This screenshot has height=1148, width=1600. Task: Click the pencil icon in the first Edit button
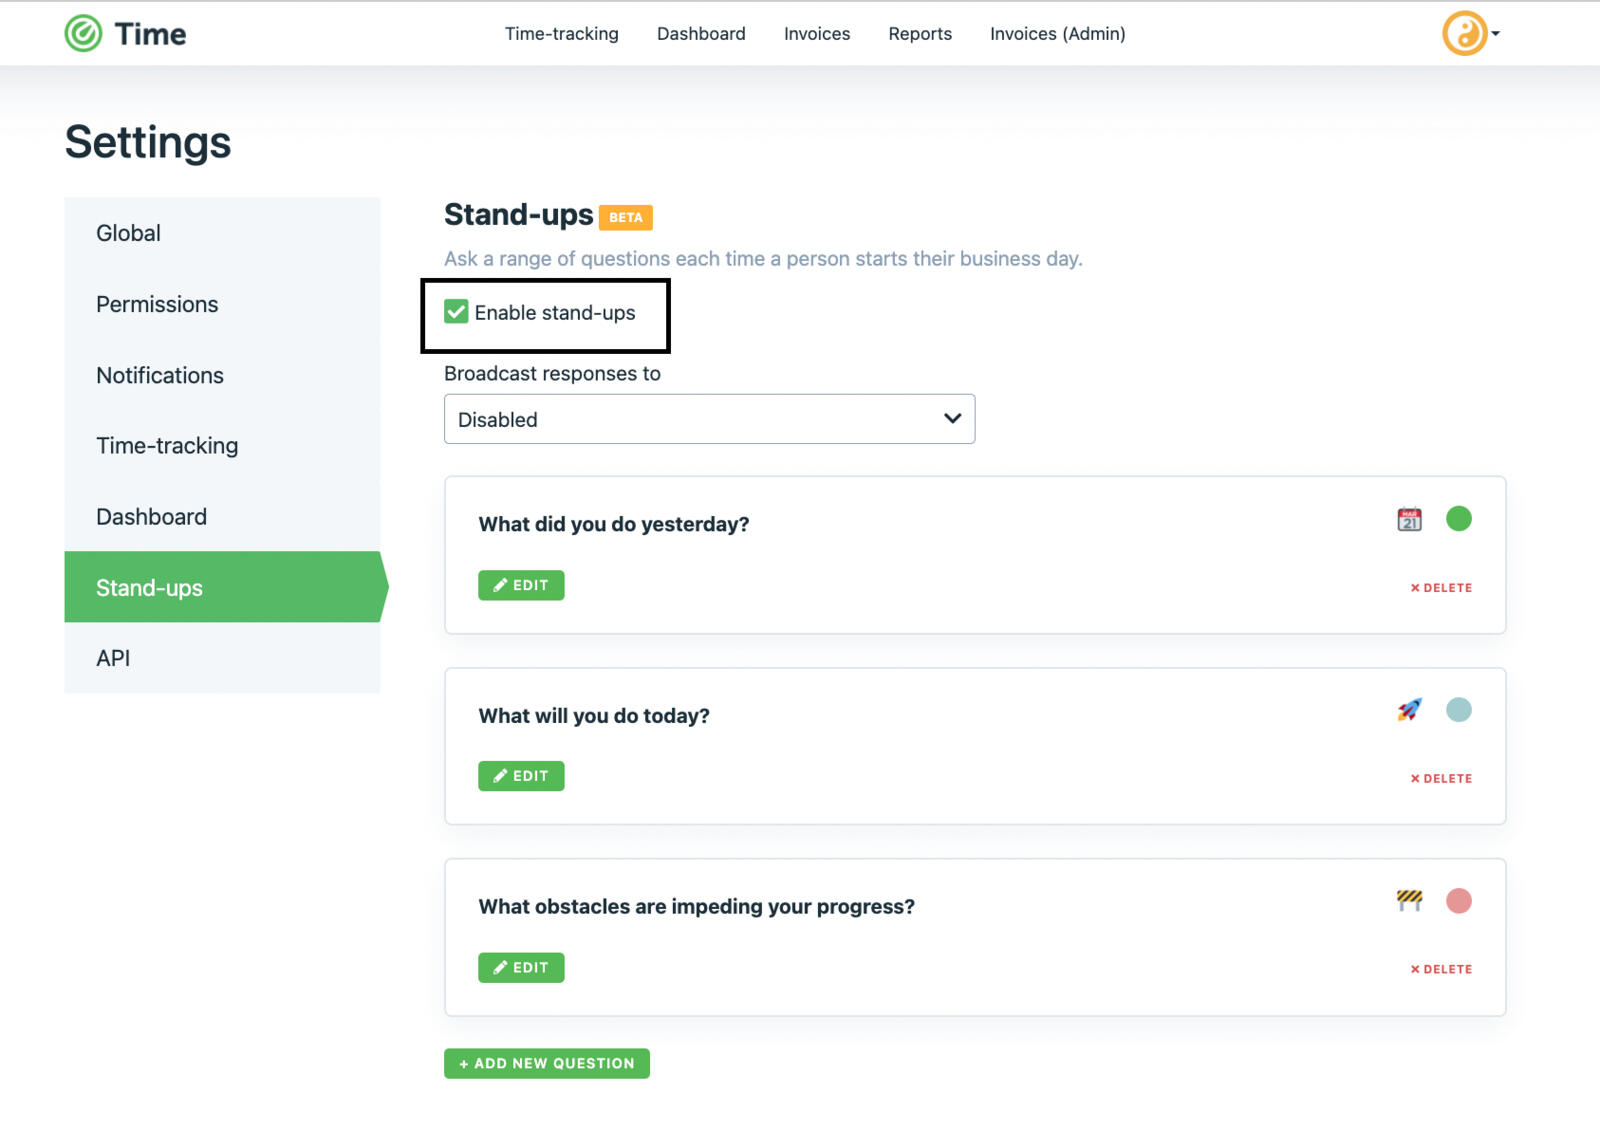(x=501, y=585)
